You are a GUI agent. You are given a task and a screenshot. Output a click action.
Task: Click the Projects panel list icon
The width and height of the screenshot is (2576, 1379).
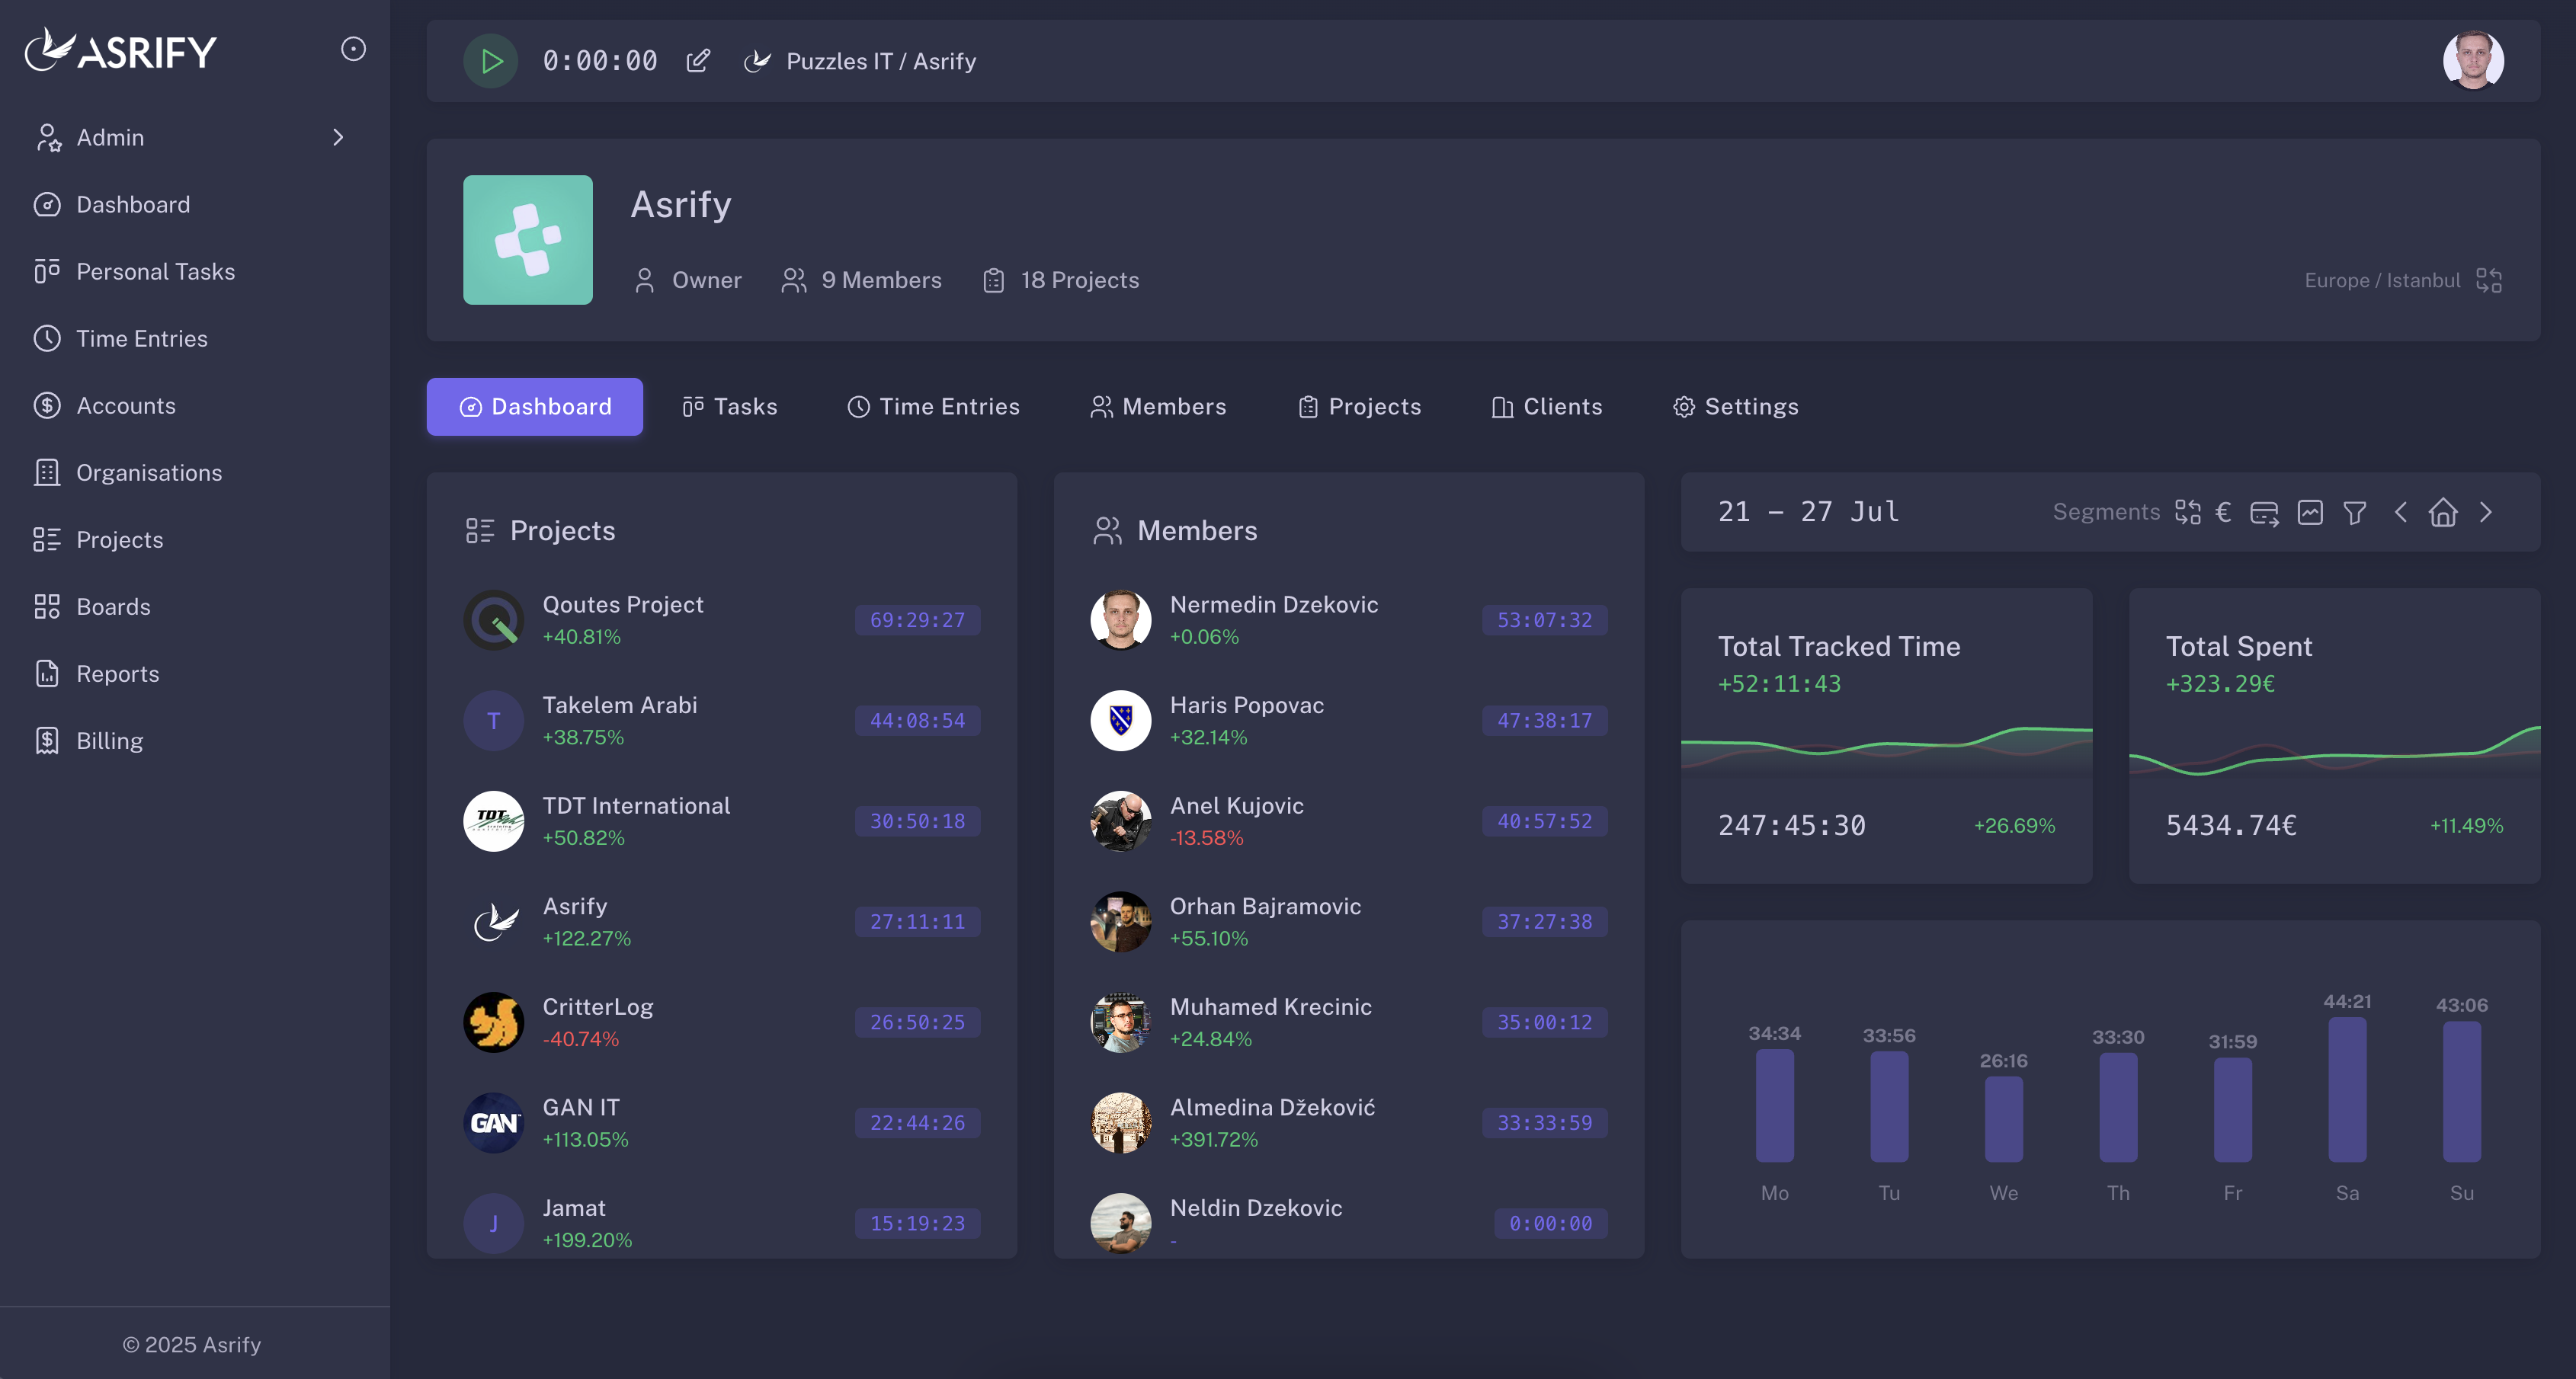point(480,530)
